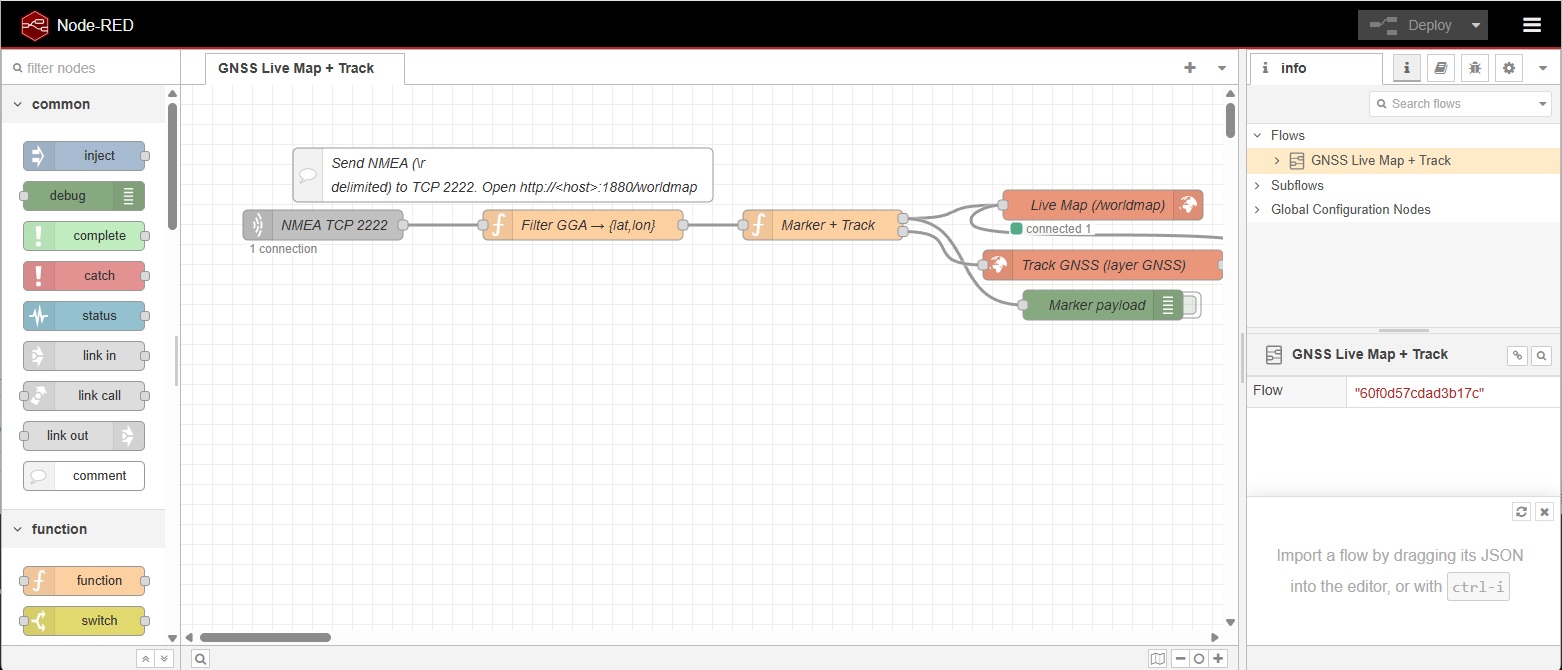
Task: Open the Deploy dropdown arrow
Action: (x=1476, y=25)
